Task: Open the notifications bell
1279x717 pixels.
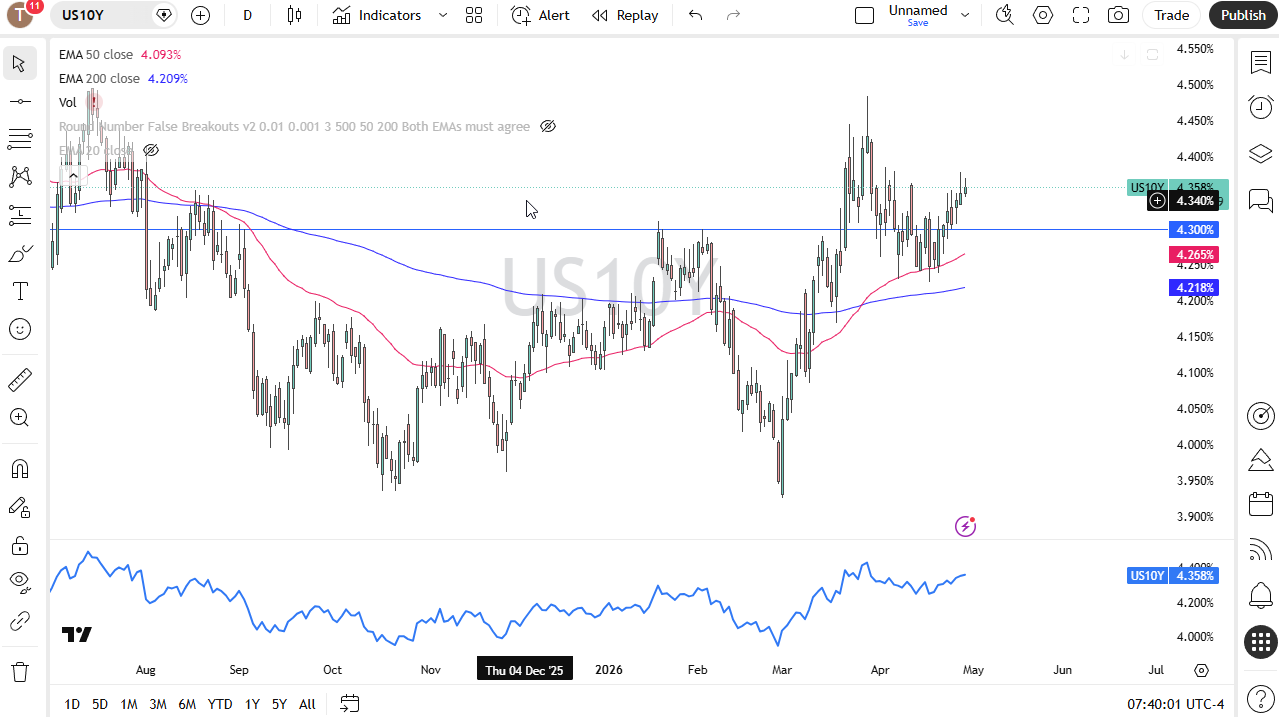Action: tap(1260, 596)
